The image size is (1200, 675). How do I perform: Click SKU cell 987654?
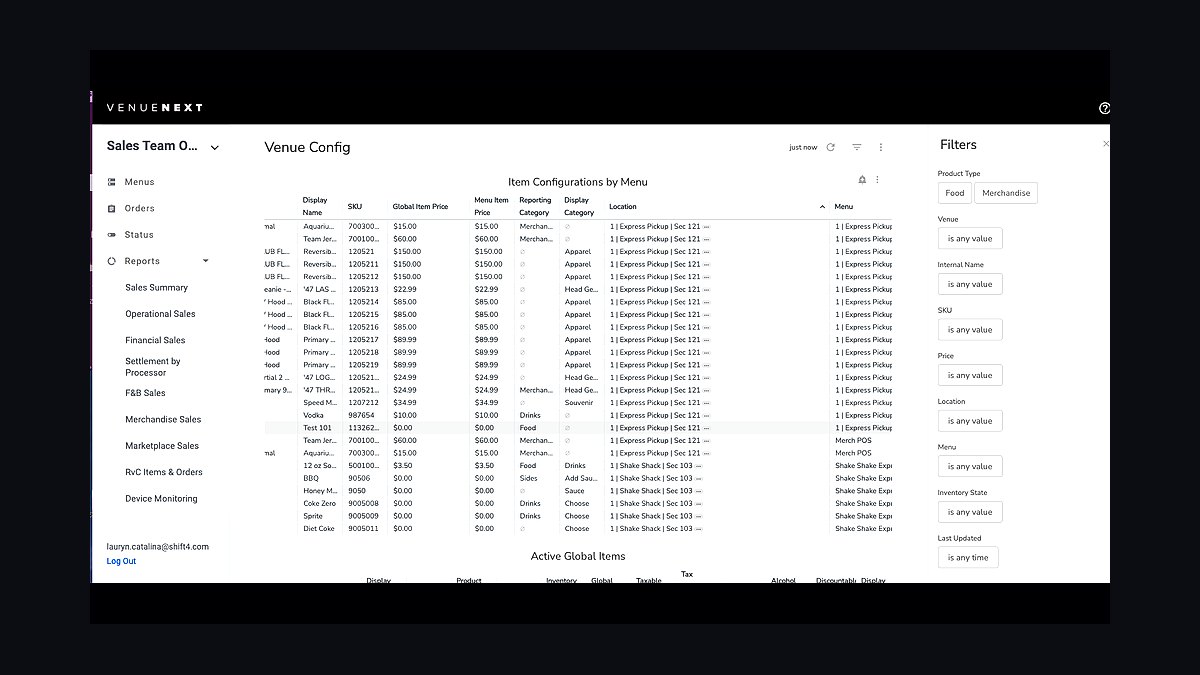[361, 415]
